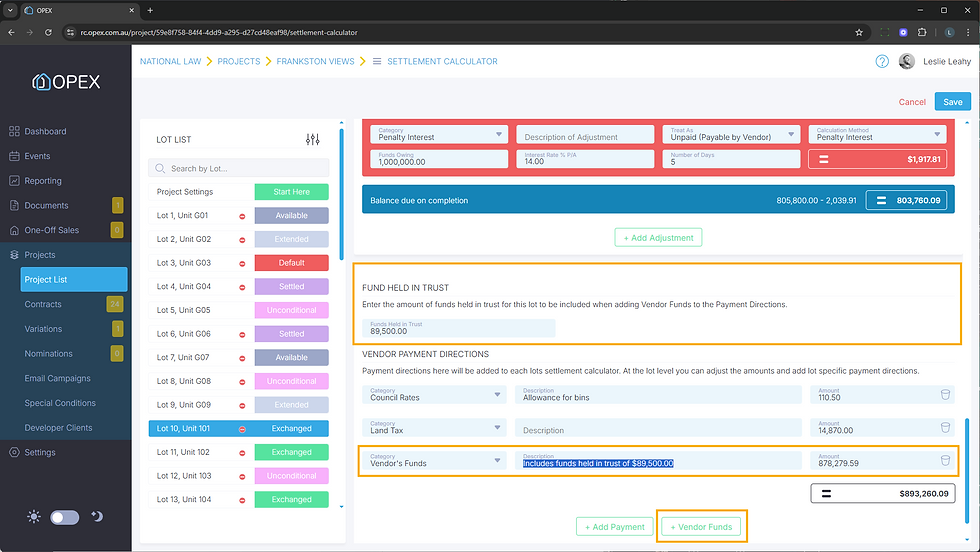980x552 pixels.
Task: Click the red icon on Lot 6, Unit G06
Action: (x=242, y=334)
